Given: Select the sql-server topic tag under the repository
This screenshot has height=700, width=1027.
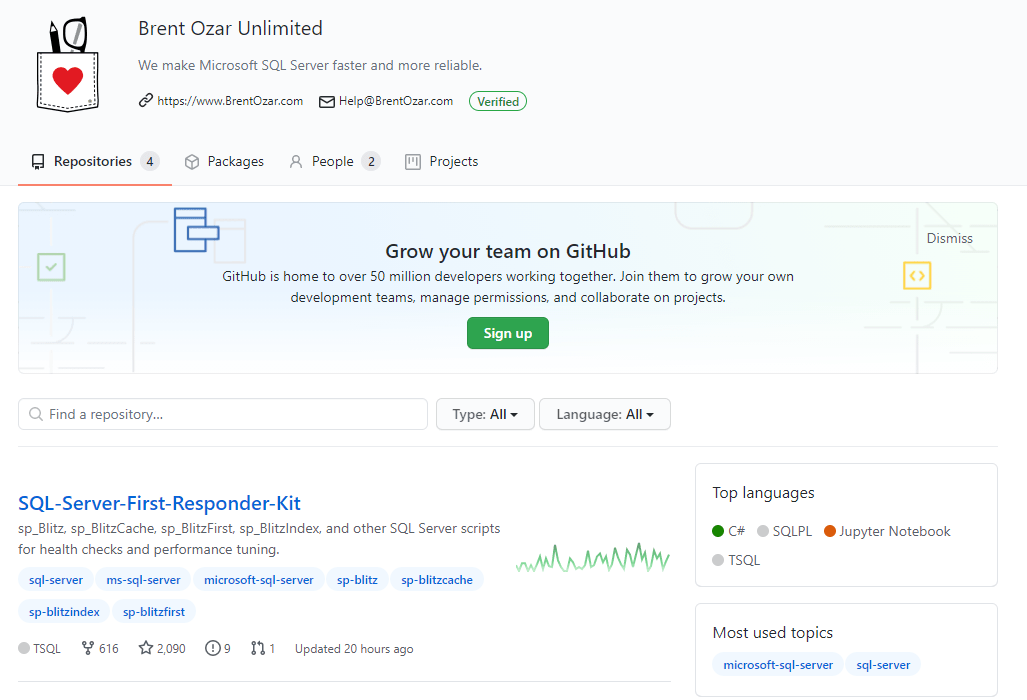Looking at the screenshot, I should [56, 580].
